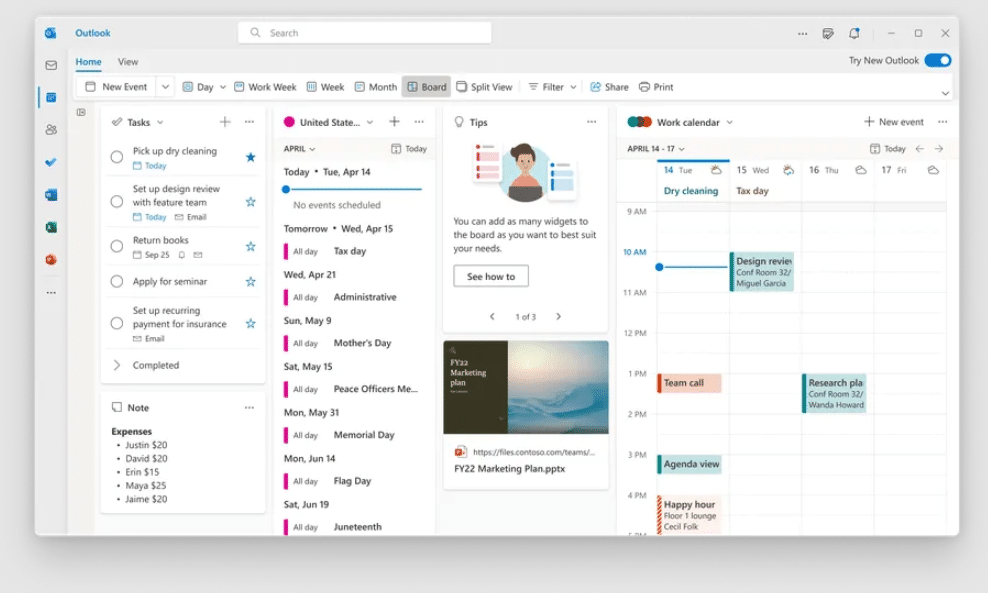Click in the Search box
988x593 pixels.
(x=365, y=33)
